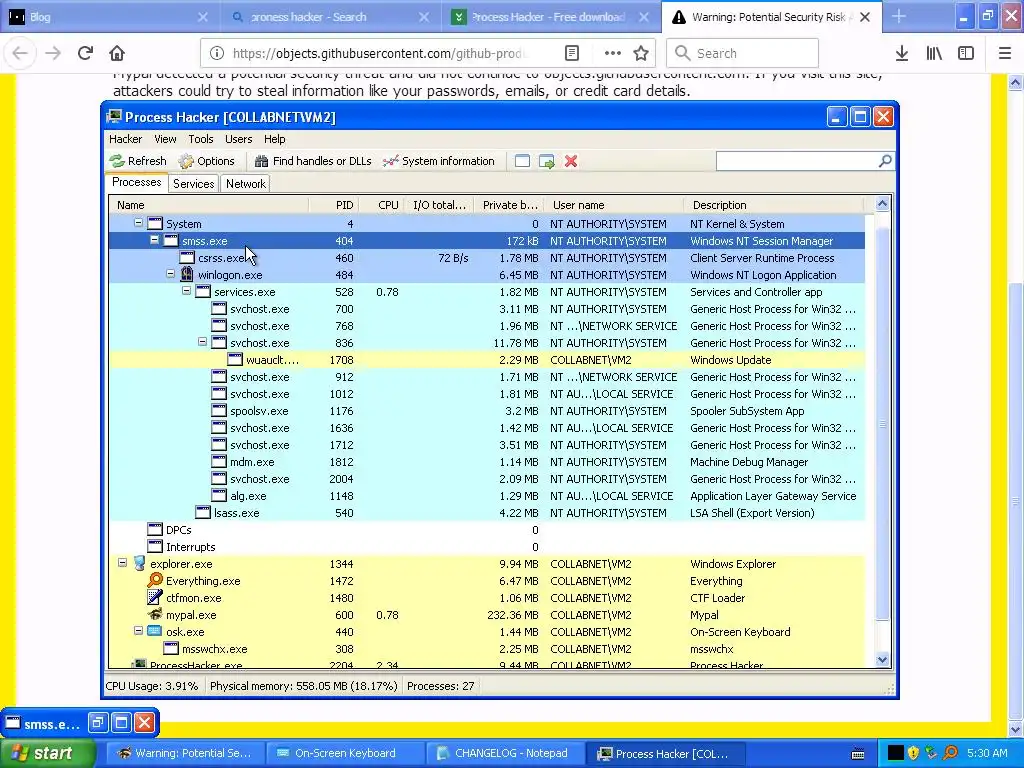This screenshot has width=1024, height=768.
Task: Open the View menu
Action: tap(165, 139)
